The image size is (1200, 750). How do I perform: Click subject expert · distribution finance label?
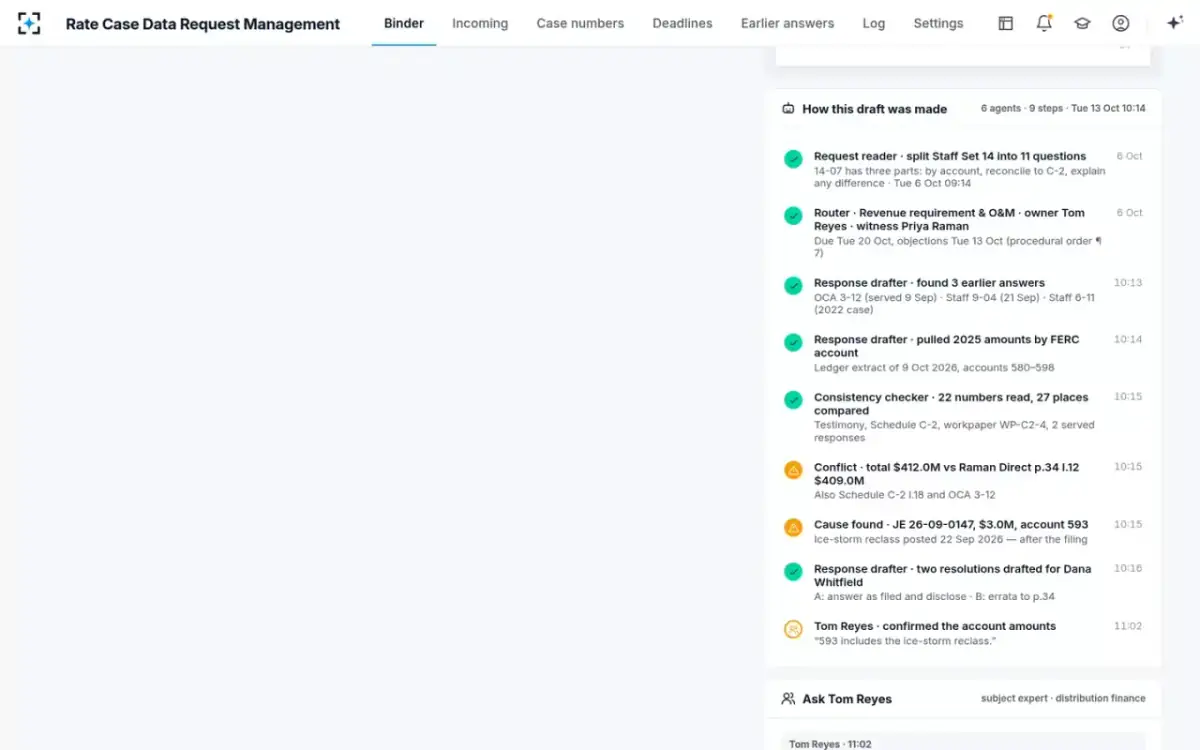(x=1063, y=698)
